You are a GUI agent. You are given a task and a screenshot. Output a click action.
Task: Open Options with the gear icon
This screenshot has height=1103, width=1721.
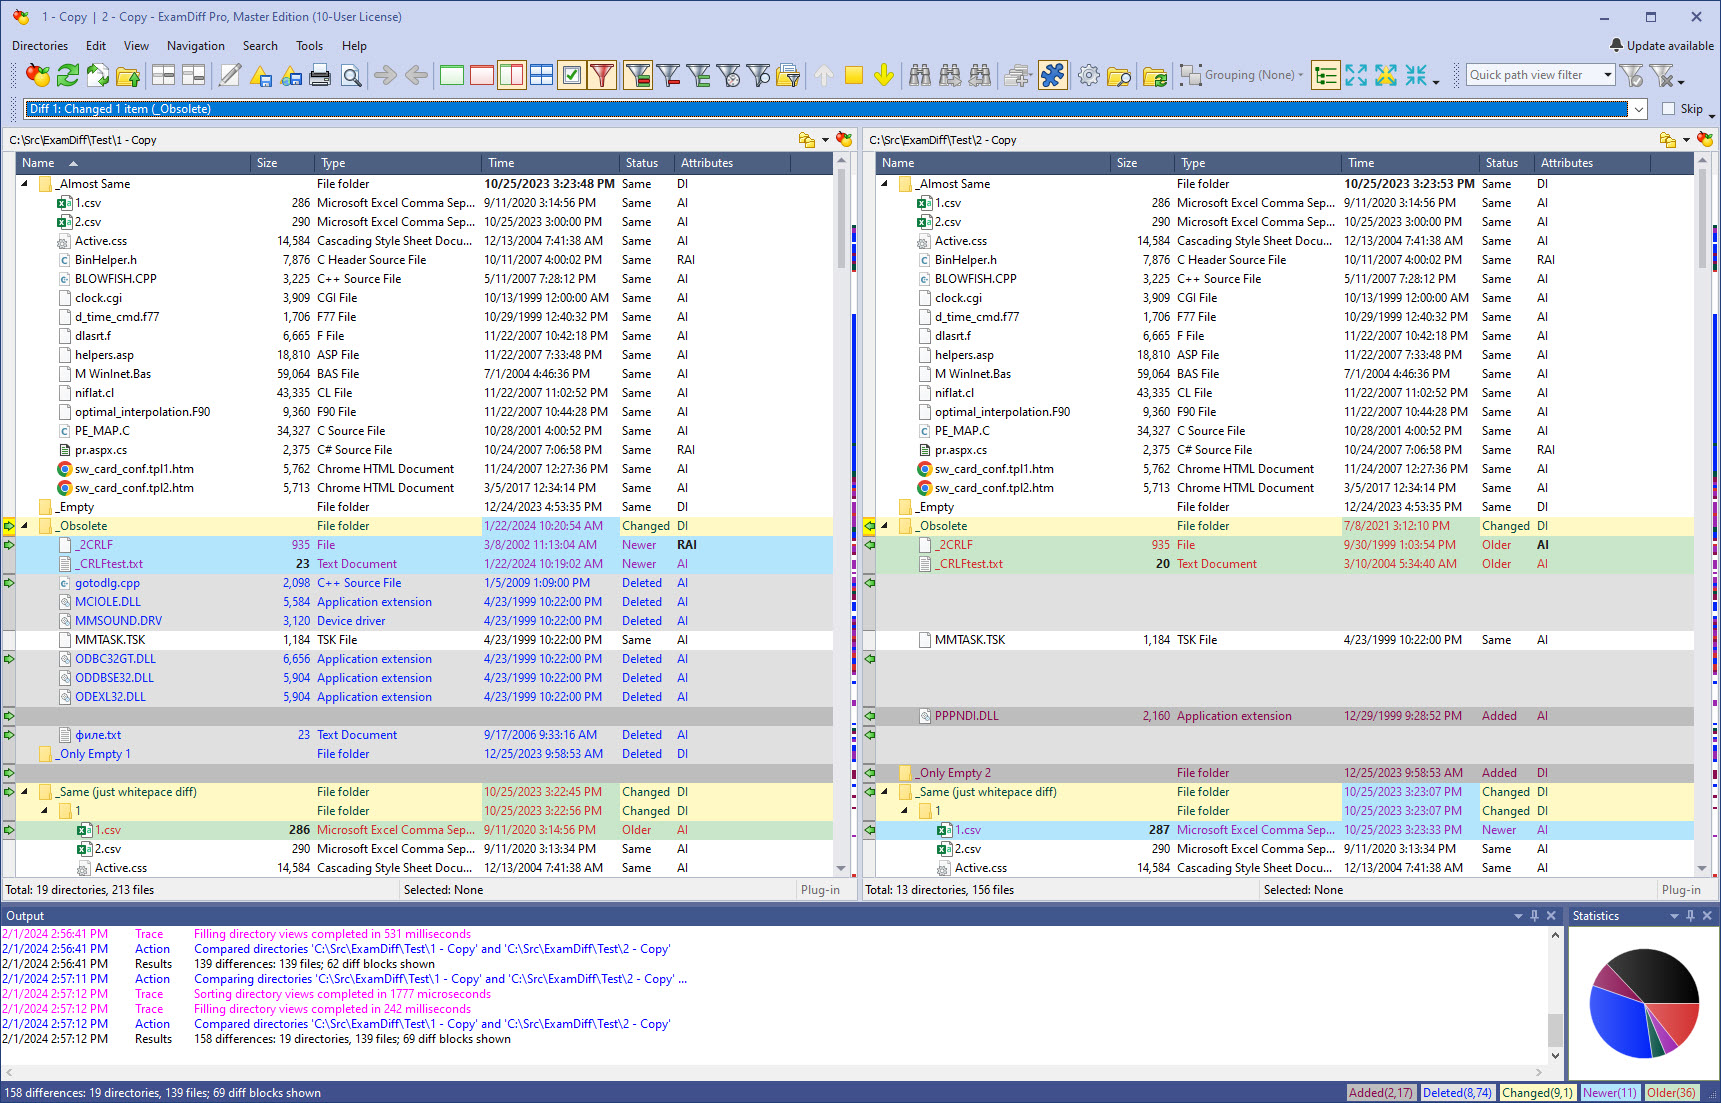[1089, 75]
